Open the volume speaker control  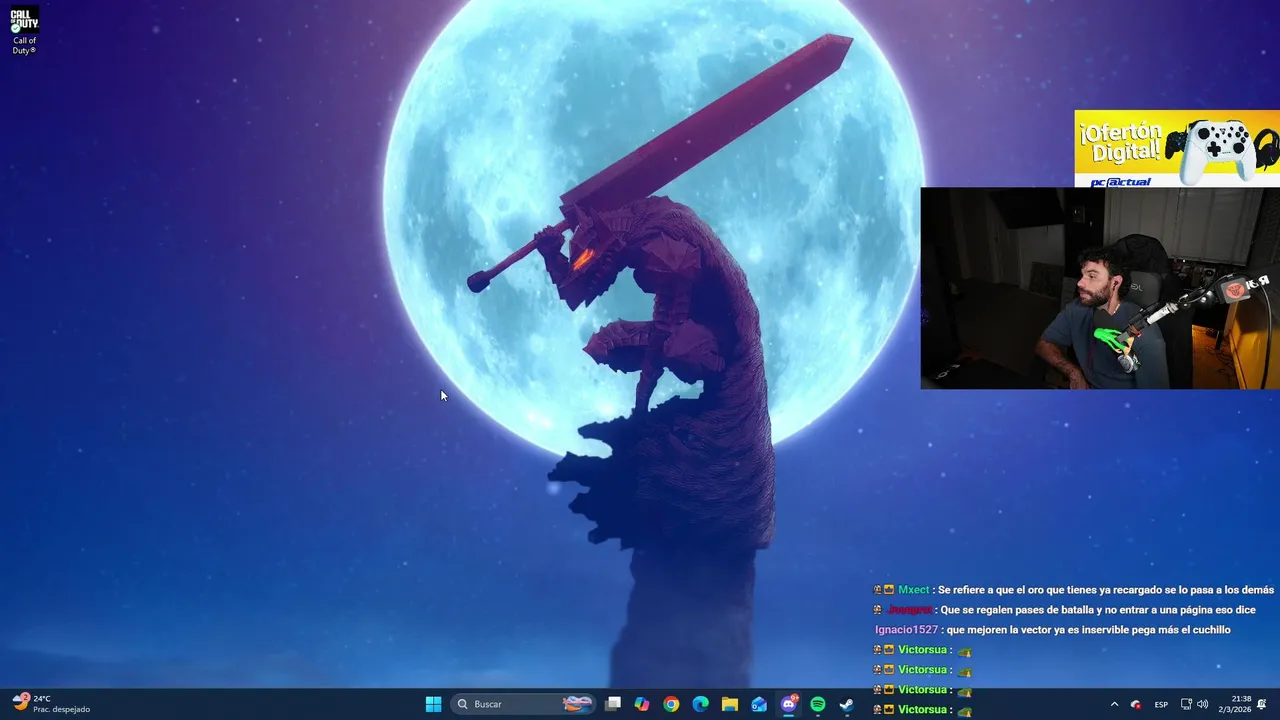(x=1202, y=704)
